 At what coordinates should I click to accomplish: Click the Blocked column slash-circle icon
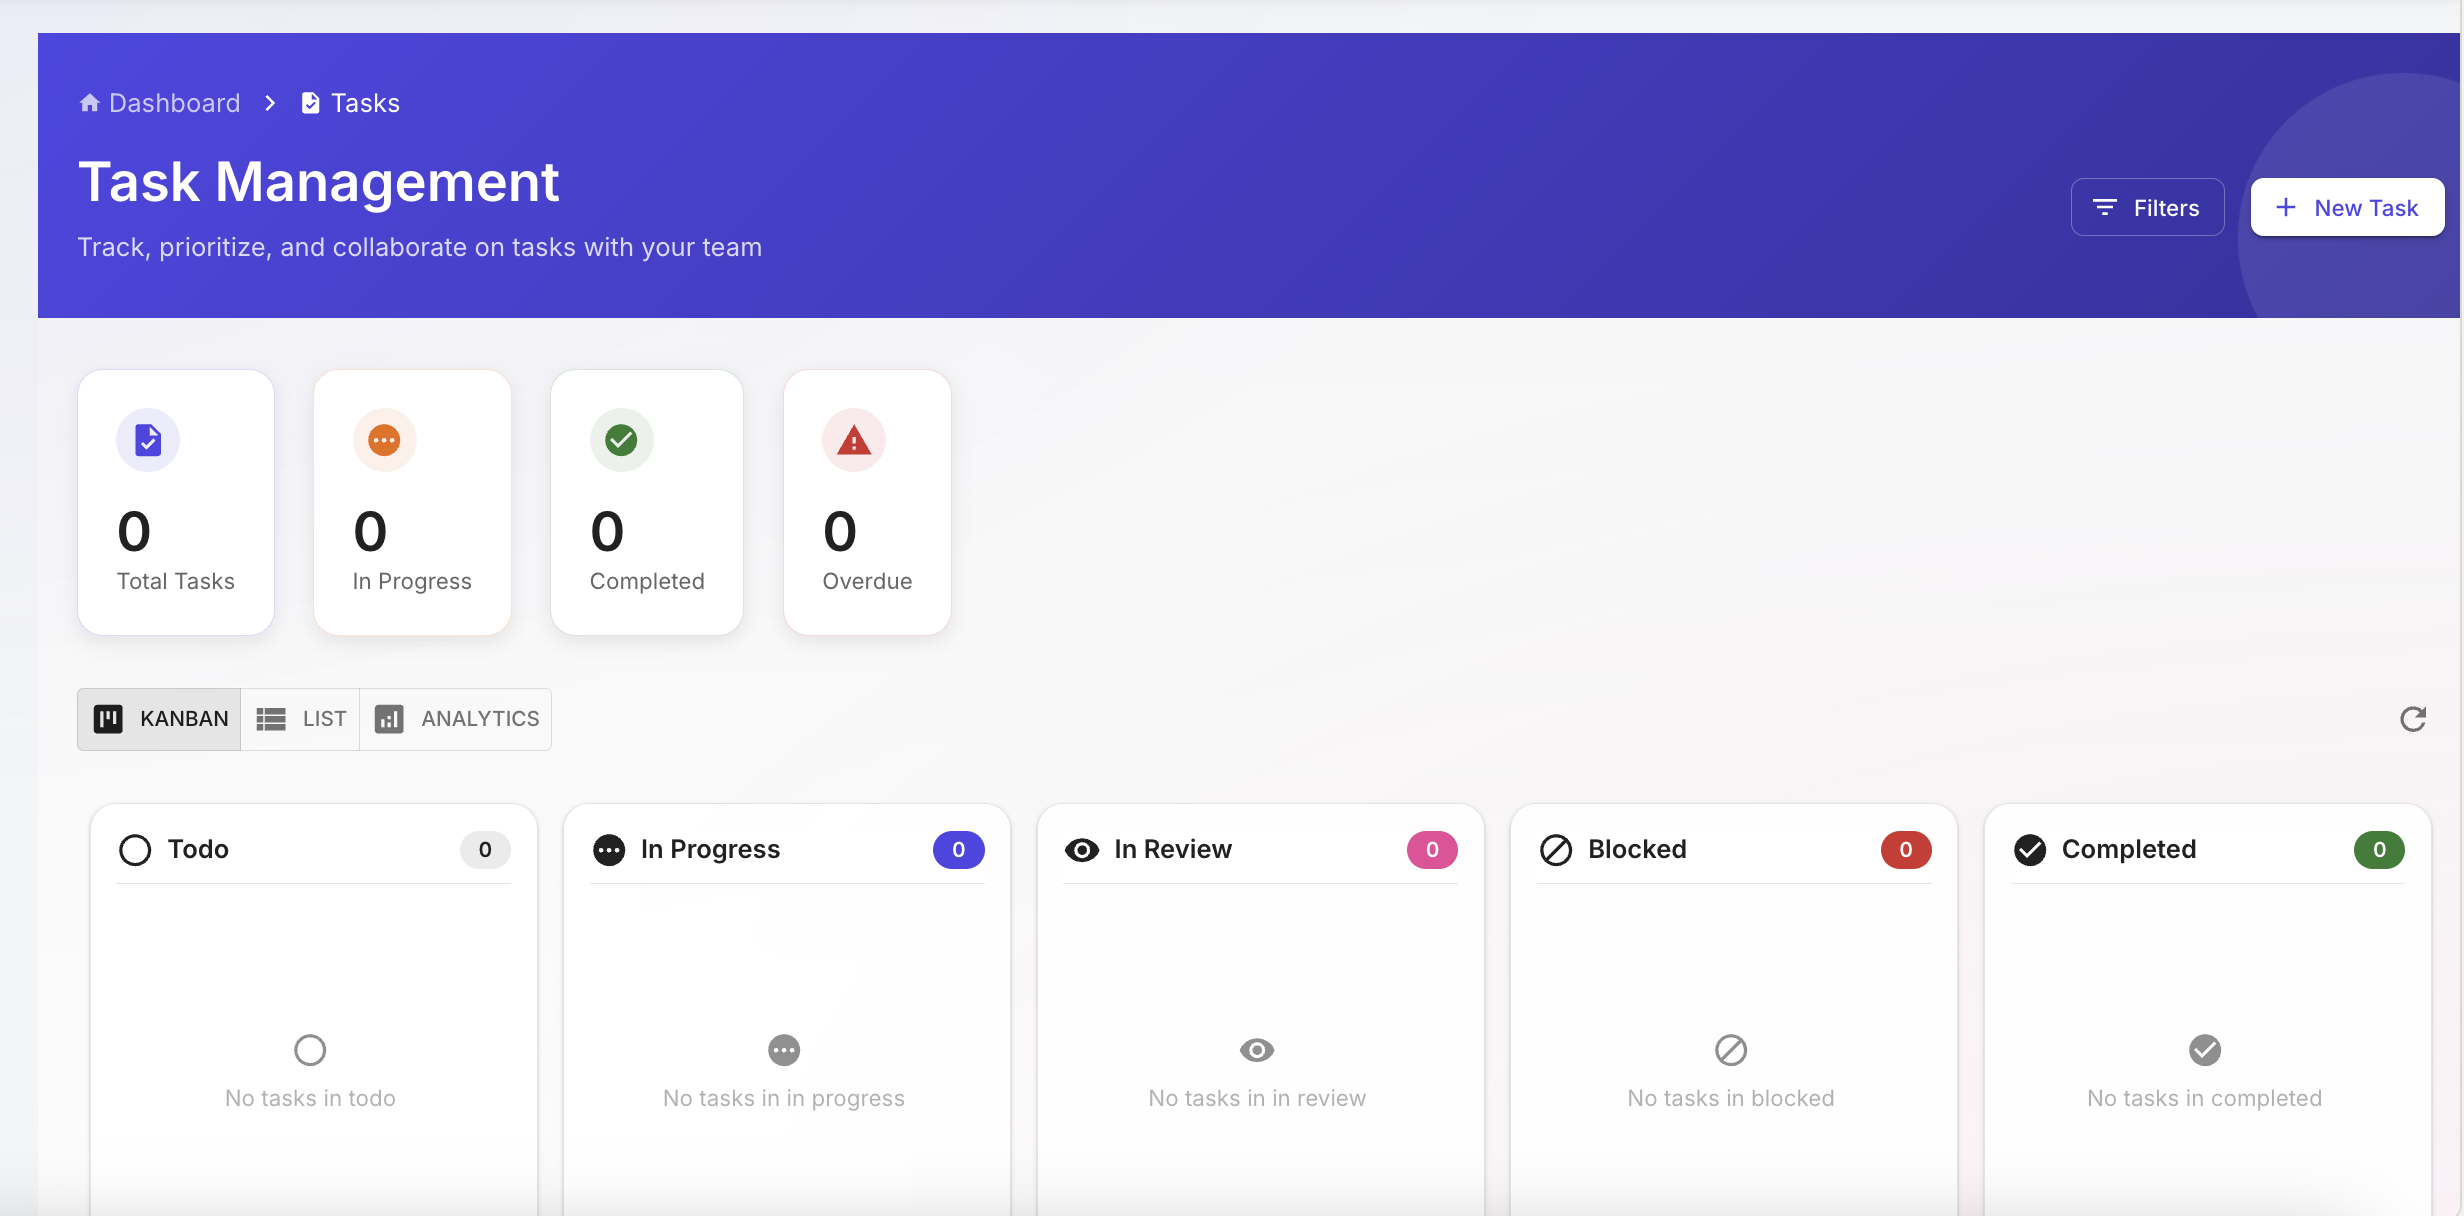(x=1556, y=850)
